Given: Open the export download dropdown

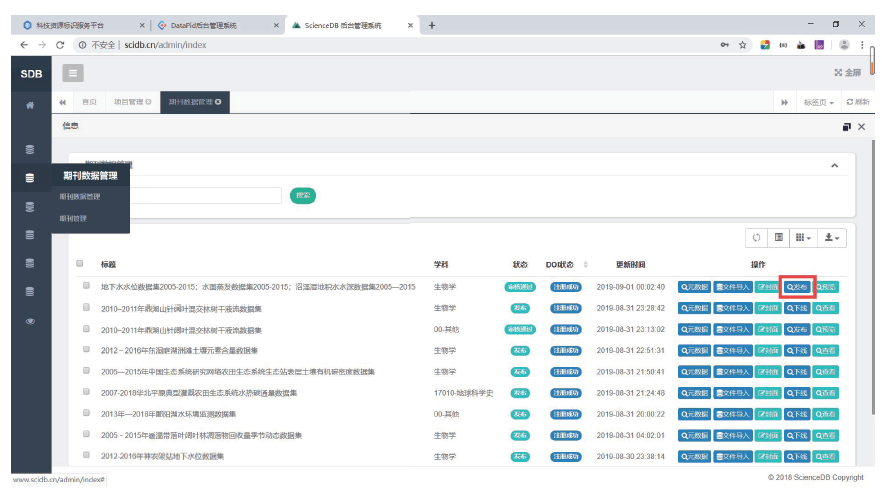Looking at the screenshot, I should 832,238.
